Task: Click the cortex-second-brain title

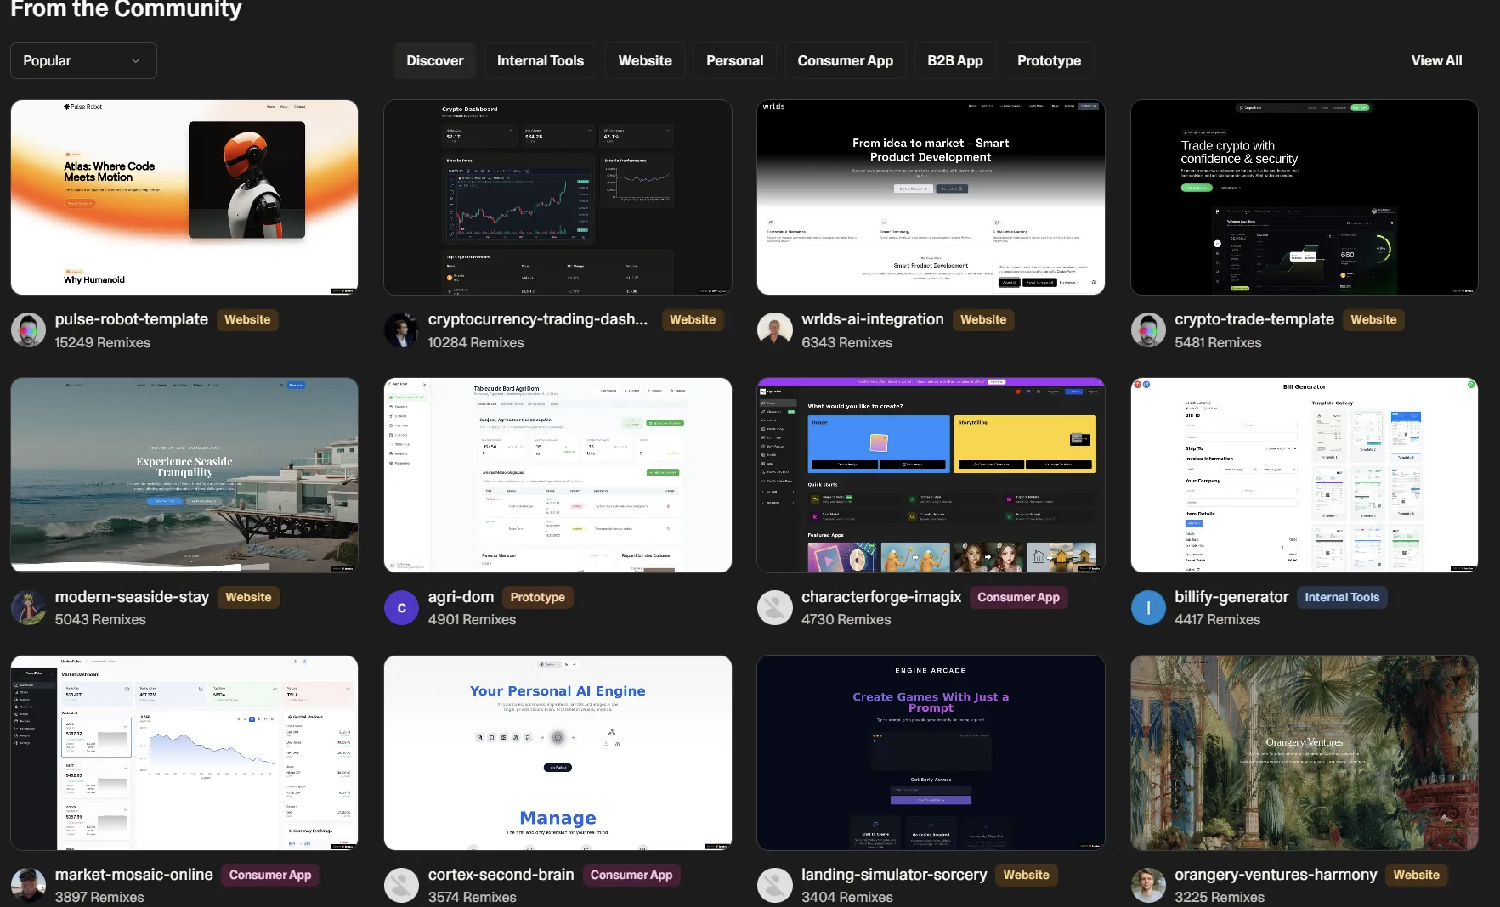Action: (x=501, y=875)
